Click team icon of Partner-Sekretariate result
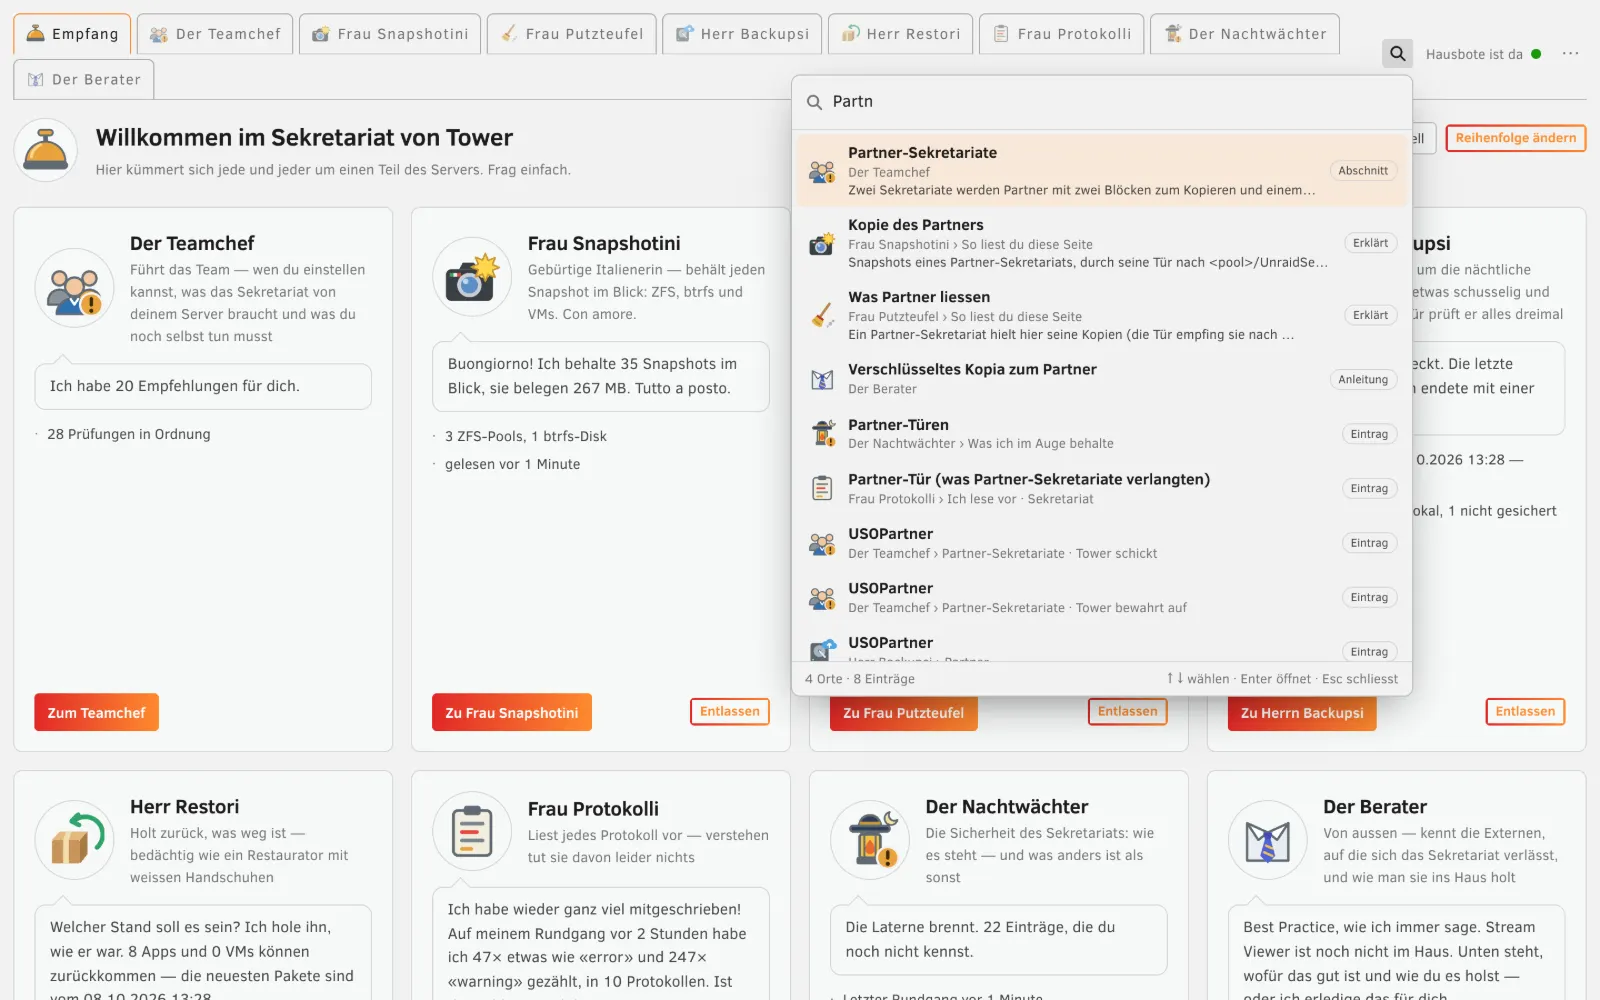Viewport: 1600px width, 1000px height. [x=822, y=171]
